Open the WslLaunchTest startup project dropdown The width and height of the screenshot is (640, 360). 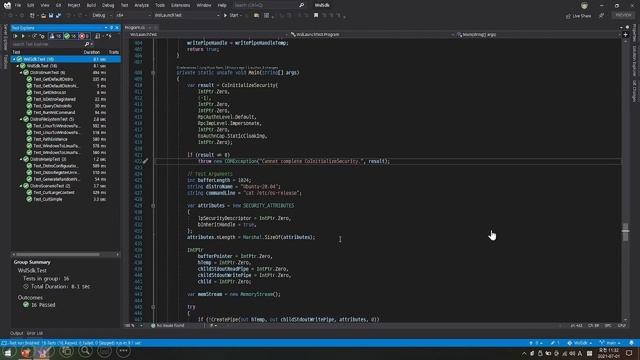tap(186, 16)
